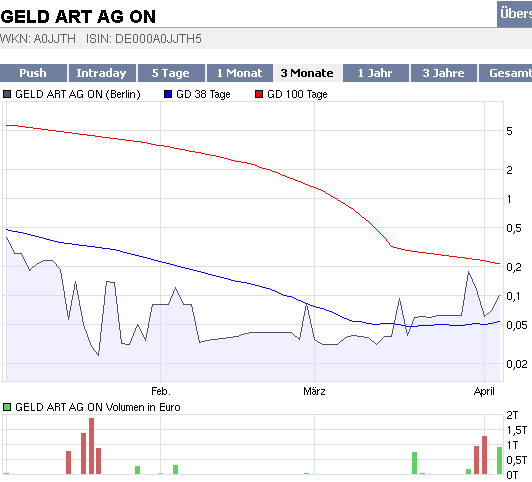Click the 0,02 price axis value

click(x=517, y=364)
